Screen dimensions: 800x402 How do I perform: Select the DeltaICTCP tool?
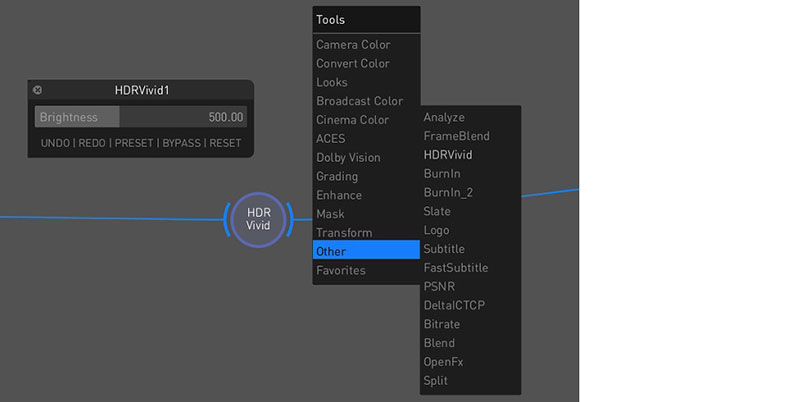pyautogui.click(x=454, y=305)
